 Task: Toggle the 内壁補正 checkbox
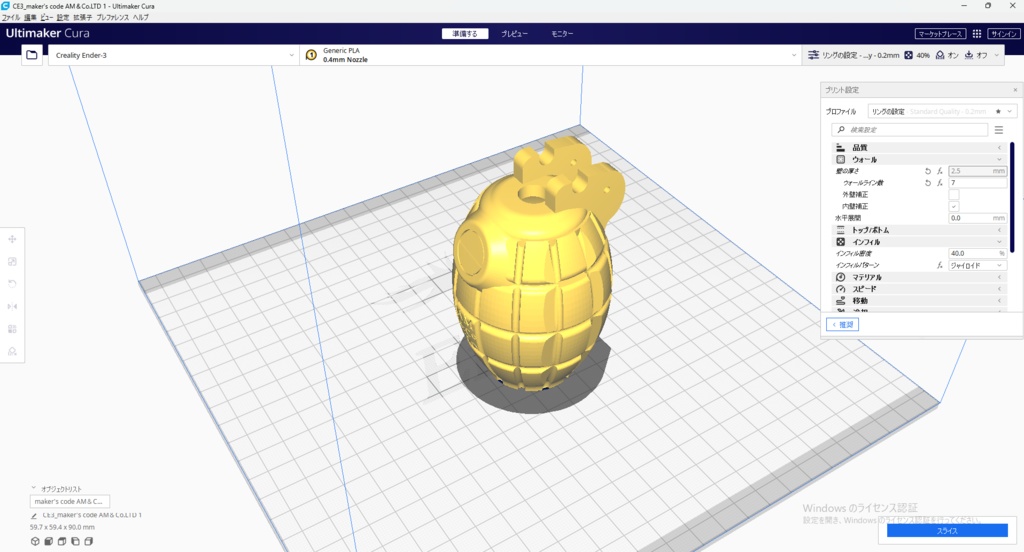(x=954, y=206)
